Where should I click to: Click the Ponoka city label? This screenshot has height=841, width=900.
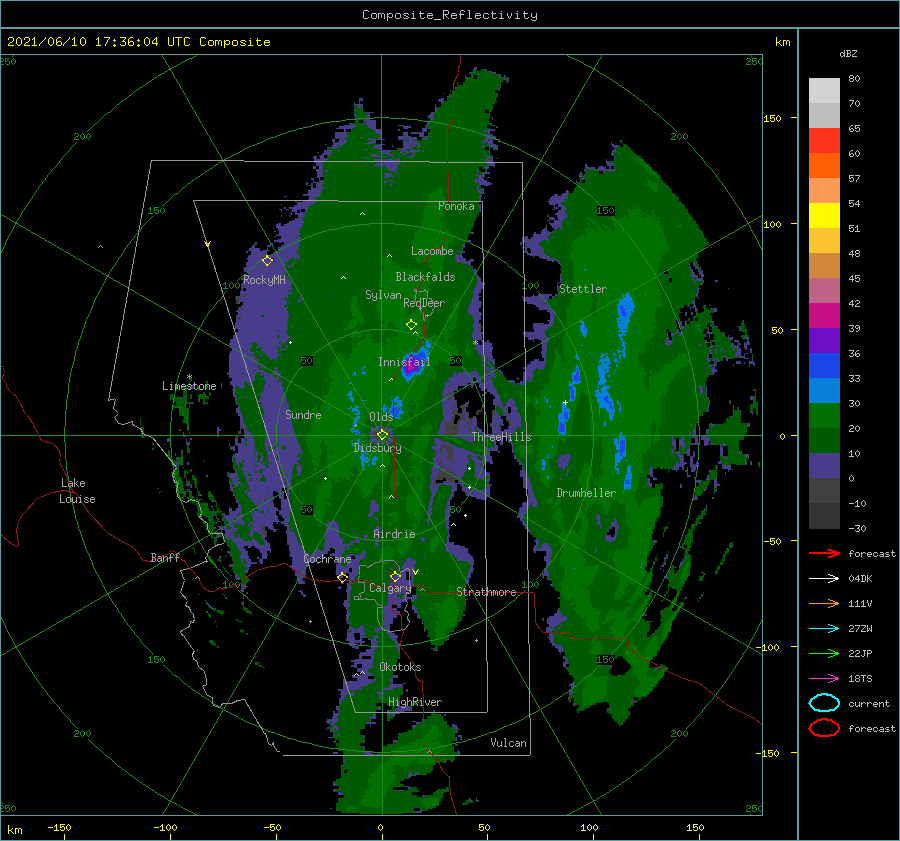[456, 206]
